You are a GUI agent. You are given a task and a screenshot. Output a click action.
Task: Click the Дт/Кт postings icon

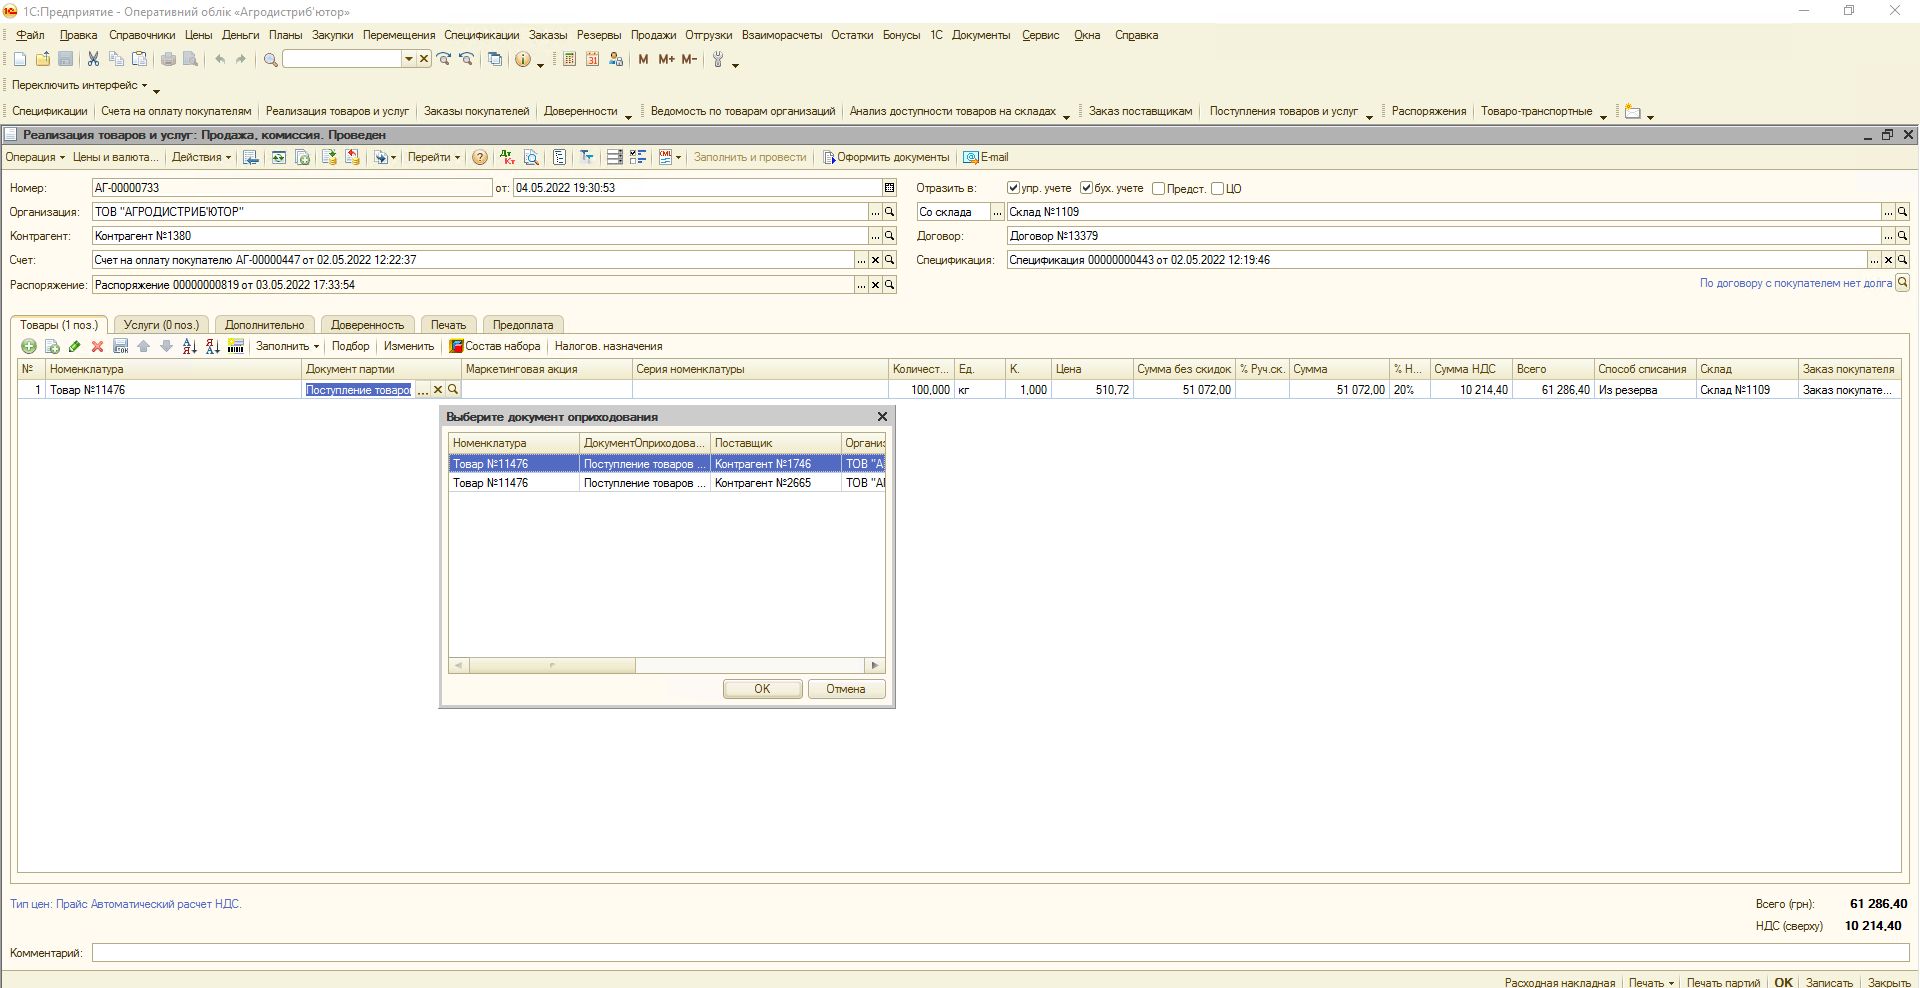click(x=507, y=158)
